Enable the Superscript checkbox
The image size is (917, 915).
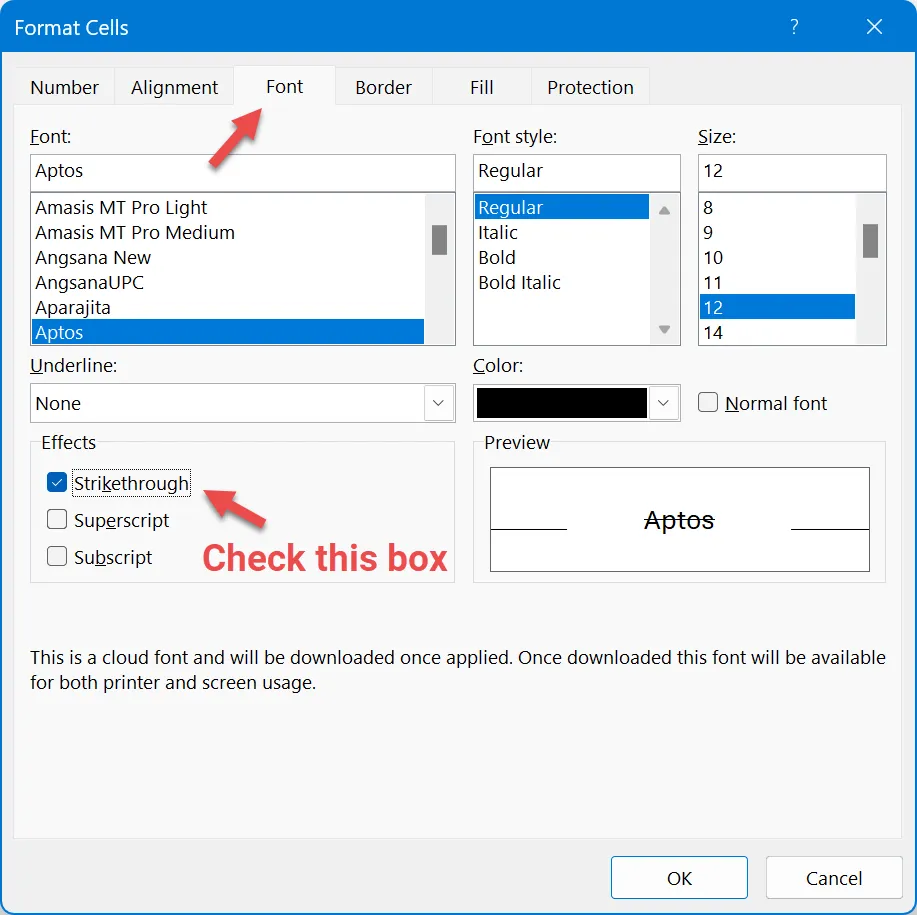57,520
